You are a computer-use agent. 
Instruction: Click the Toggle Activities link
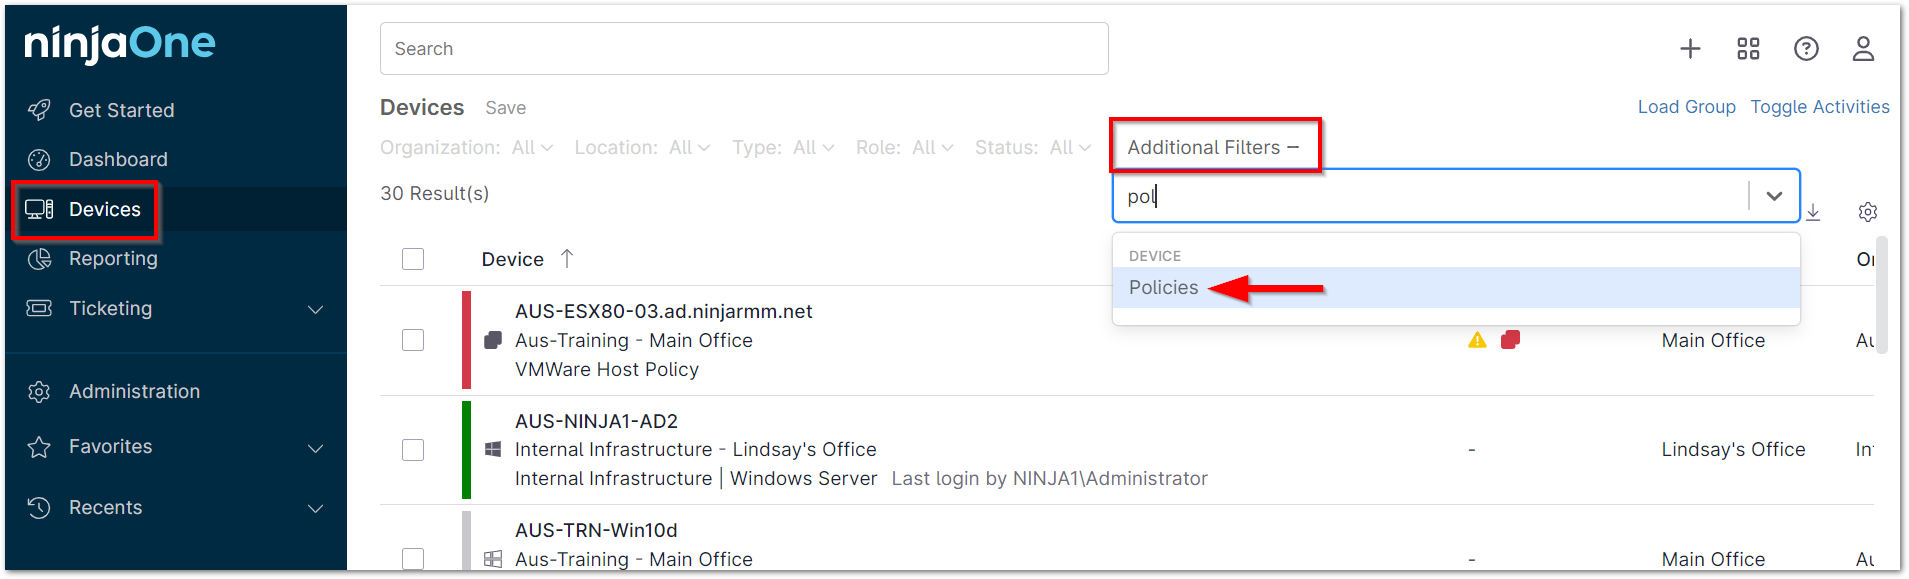pos(1820,107)
